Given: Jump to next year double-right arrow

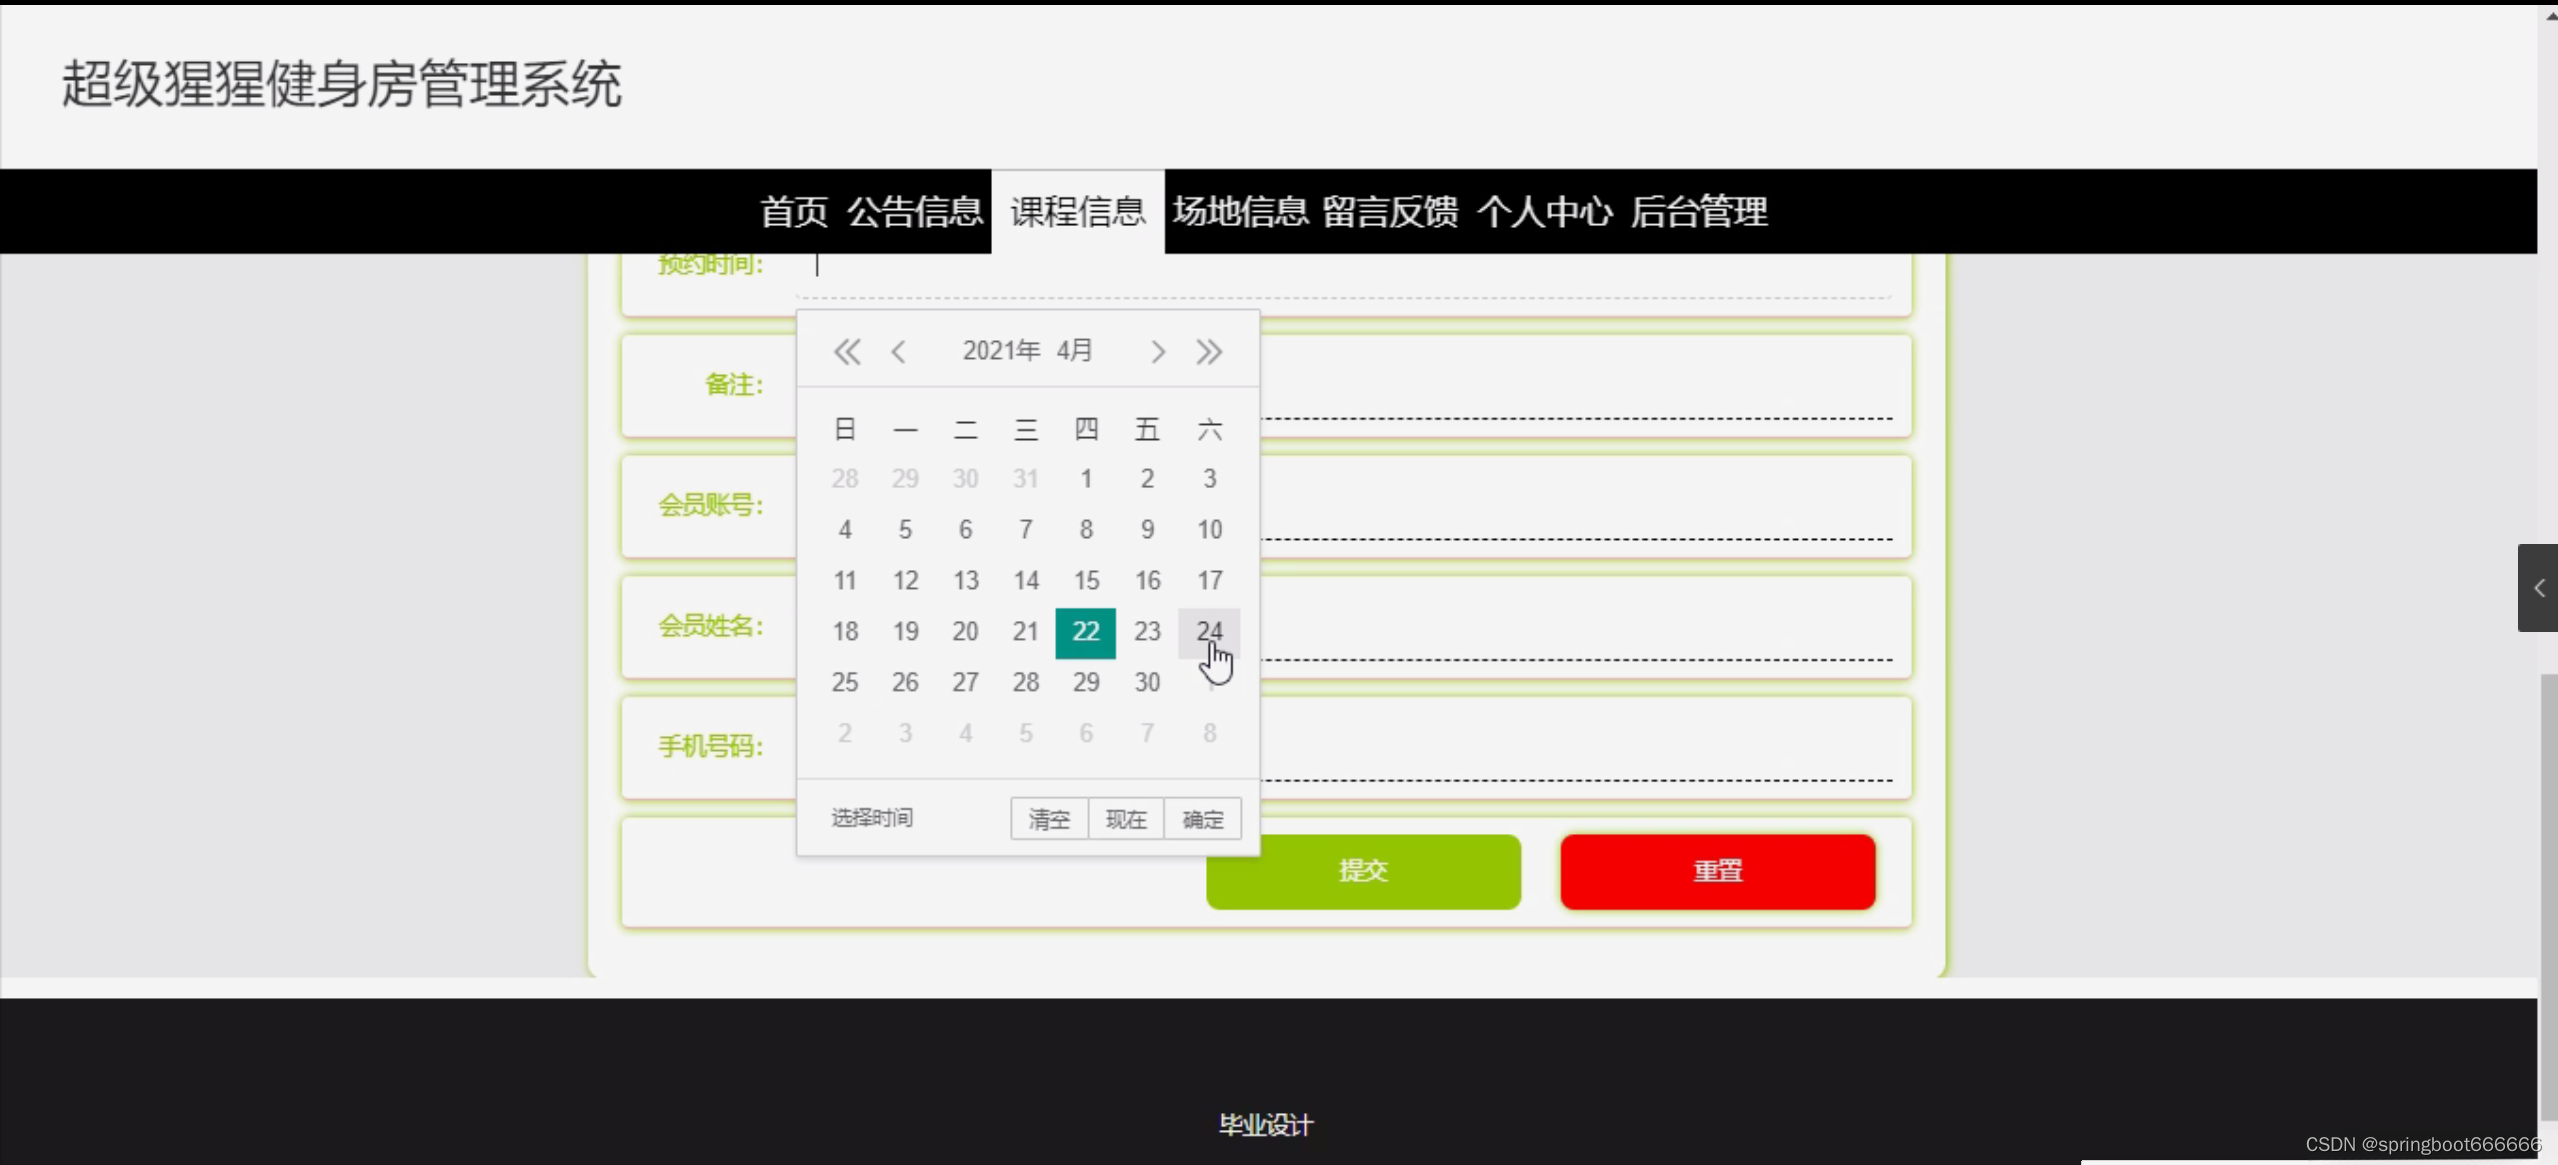Looking at the screenshot, I should pos(1209,352).
